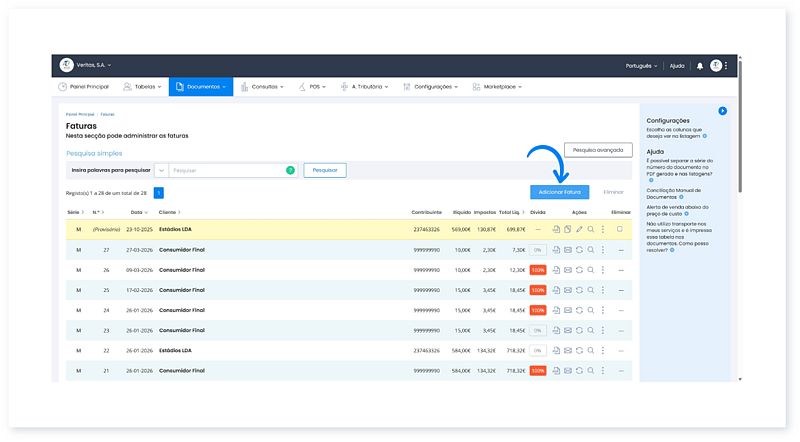Click the Veritas company logo
800x442 pixels.
pos(66,65)
